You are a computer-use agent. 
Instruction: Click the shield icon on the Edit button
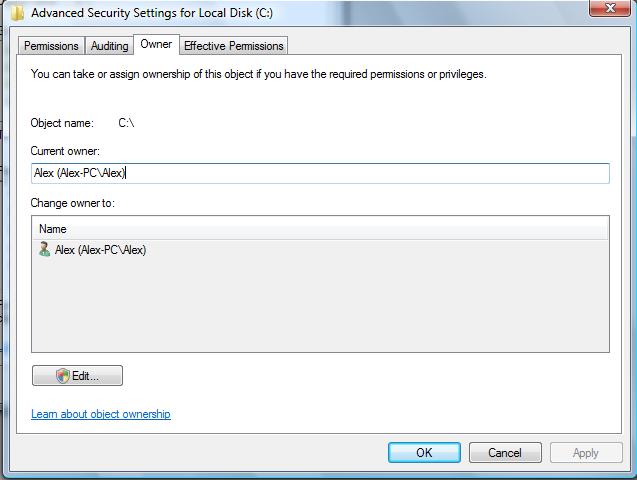[62, 376]
